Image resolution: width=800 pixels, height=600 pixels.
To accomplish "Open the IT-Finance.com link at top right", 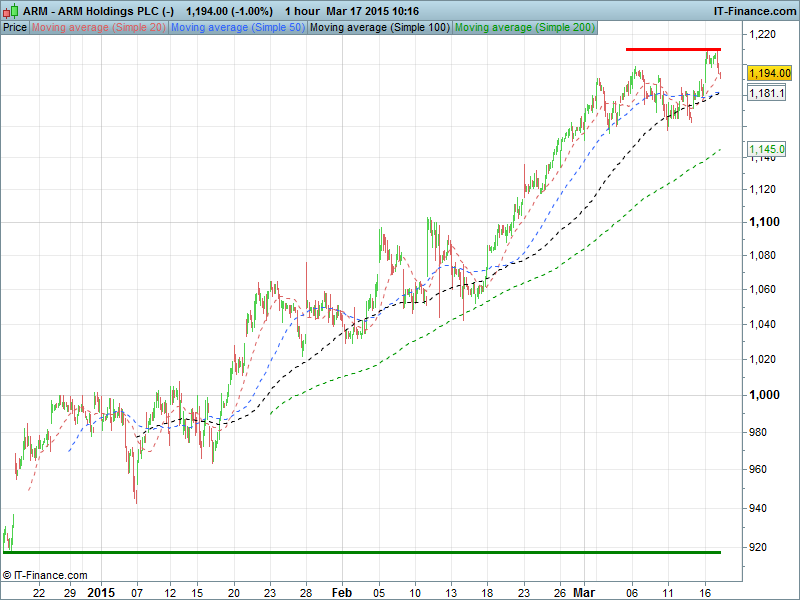I will (753, 10).
